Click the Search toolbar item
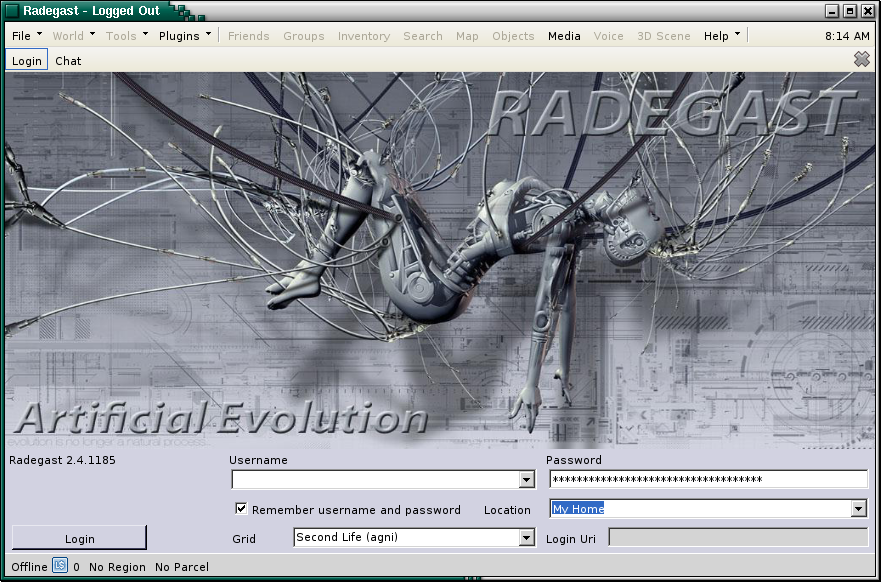Screen dimensions: 881x582 [x=423, y=36]
